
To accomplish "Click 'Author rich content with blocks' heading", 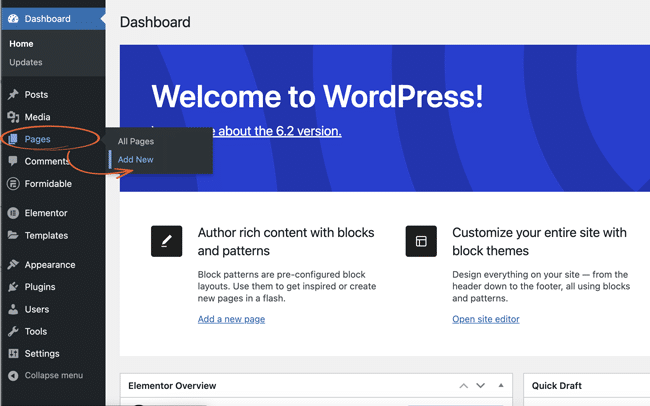I will [x=286, y=241].
